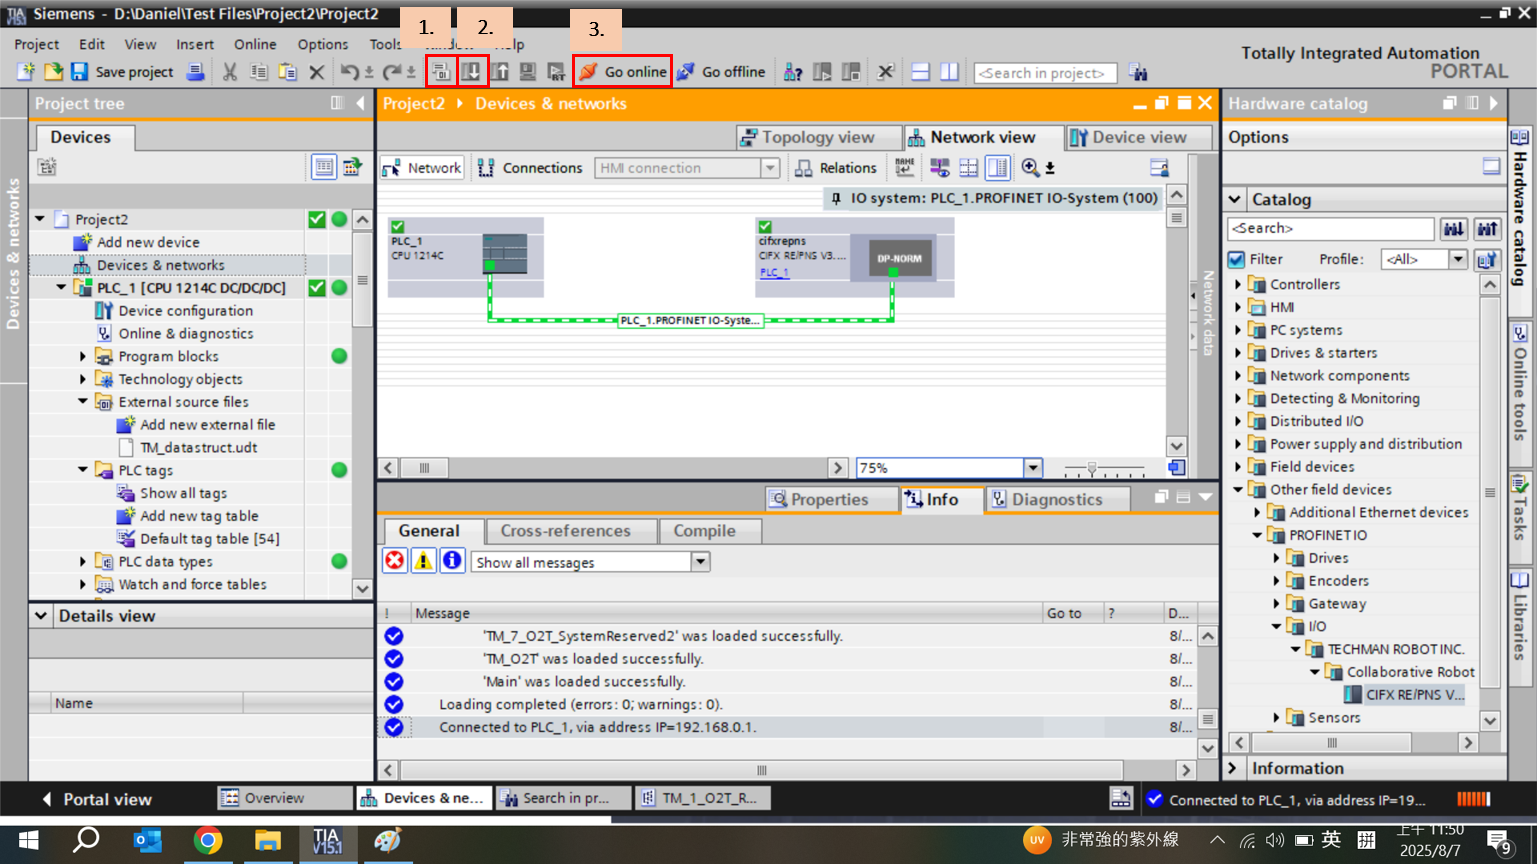Collapse the PLC tags tree node

(x=83, y=470)
